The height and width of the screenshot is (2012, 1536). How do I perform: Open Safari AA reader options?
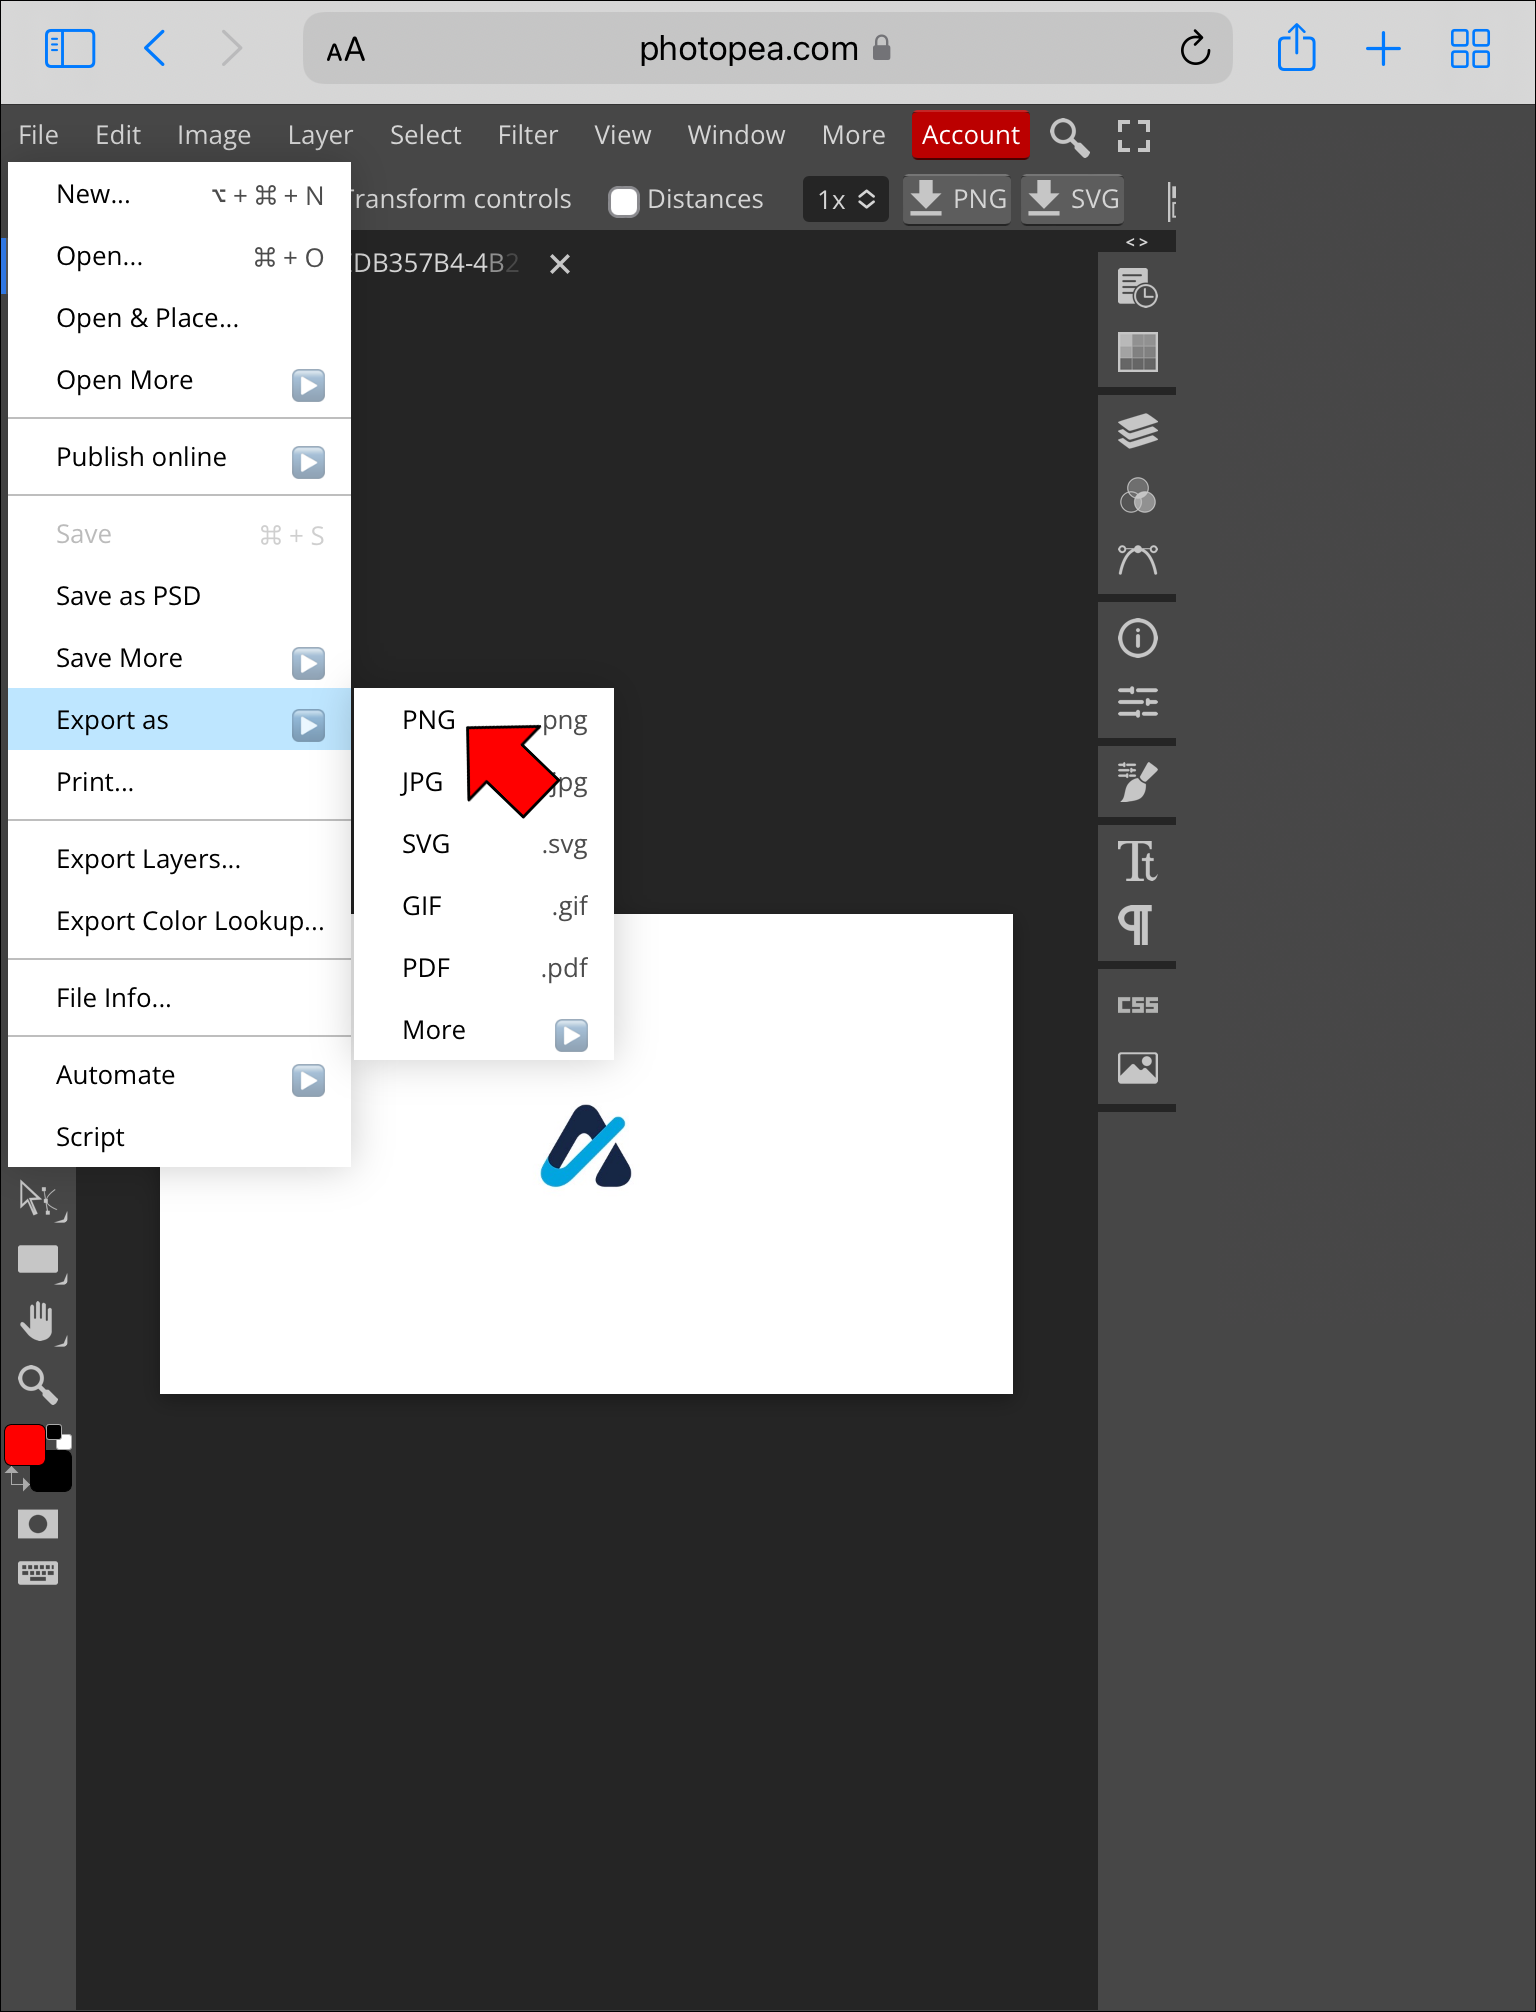point(345,50)
